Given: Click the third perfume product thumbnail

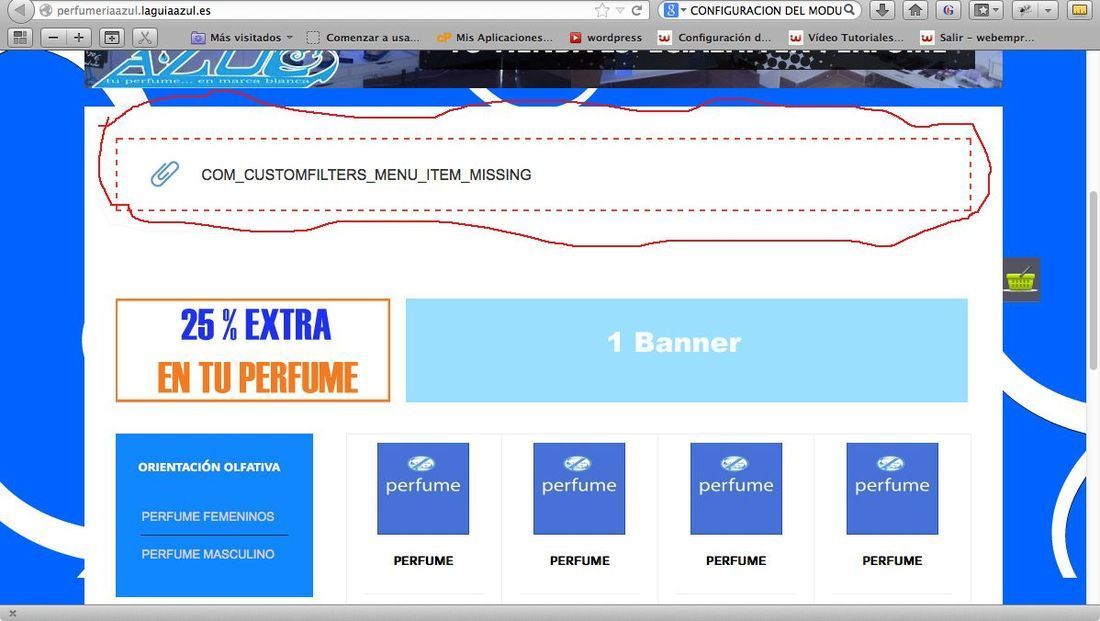Looking at the screenshot, I should (736, 488).
